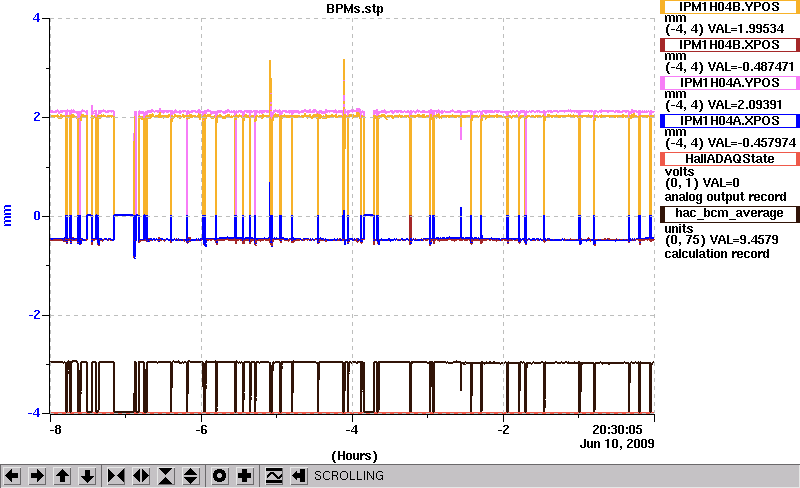Zoom out horizontally with the outward-triangles icon

(x=141, y=476)
